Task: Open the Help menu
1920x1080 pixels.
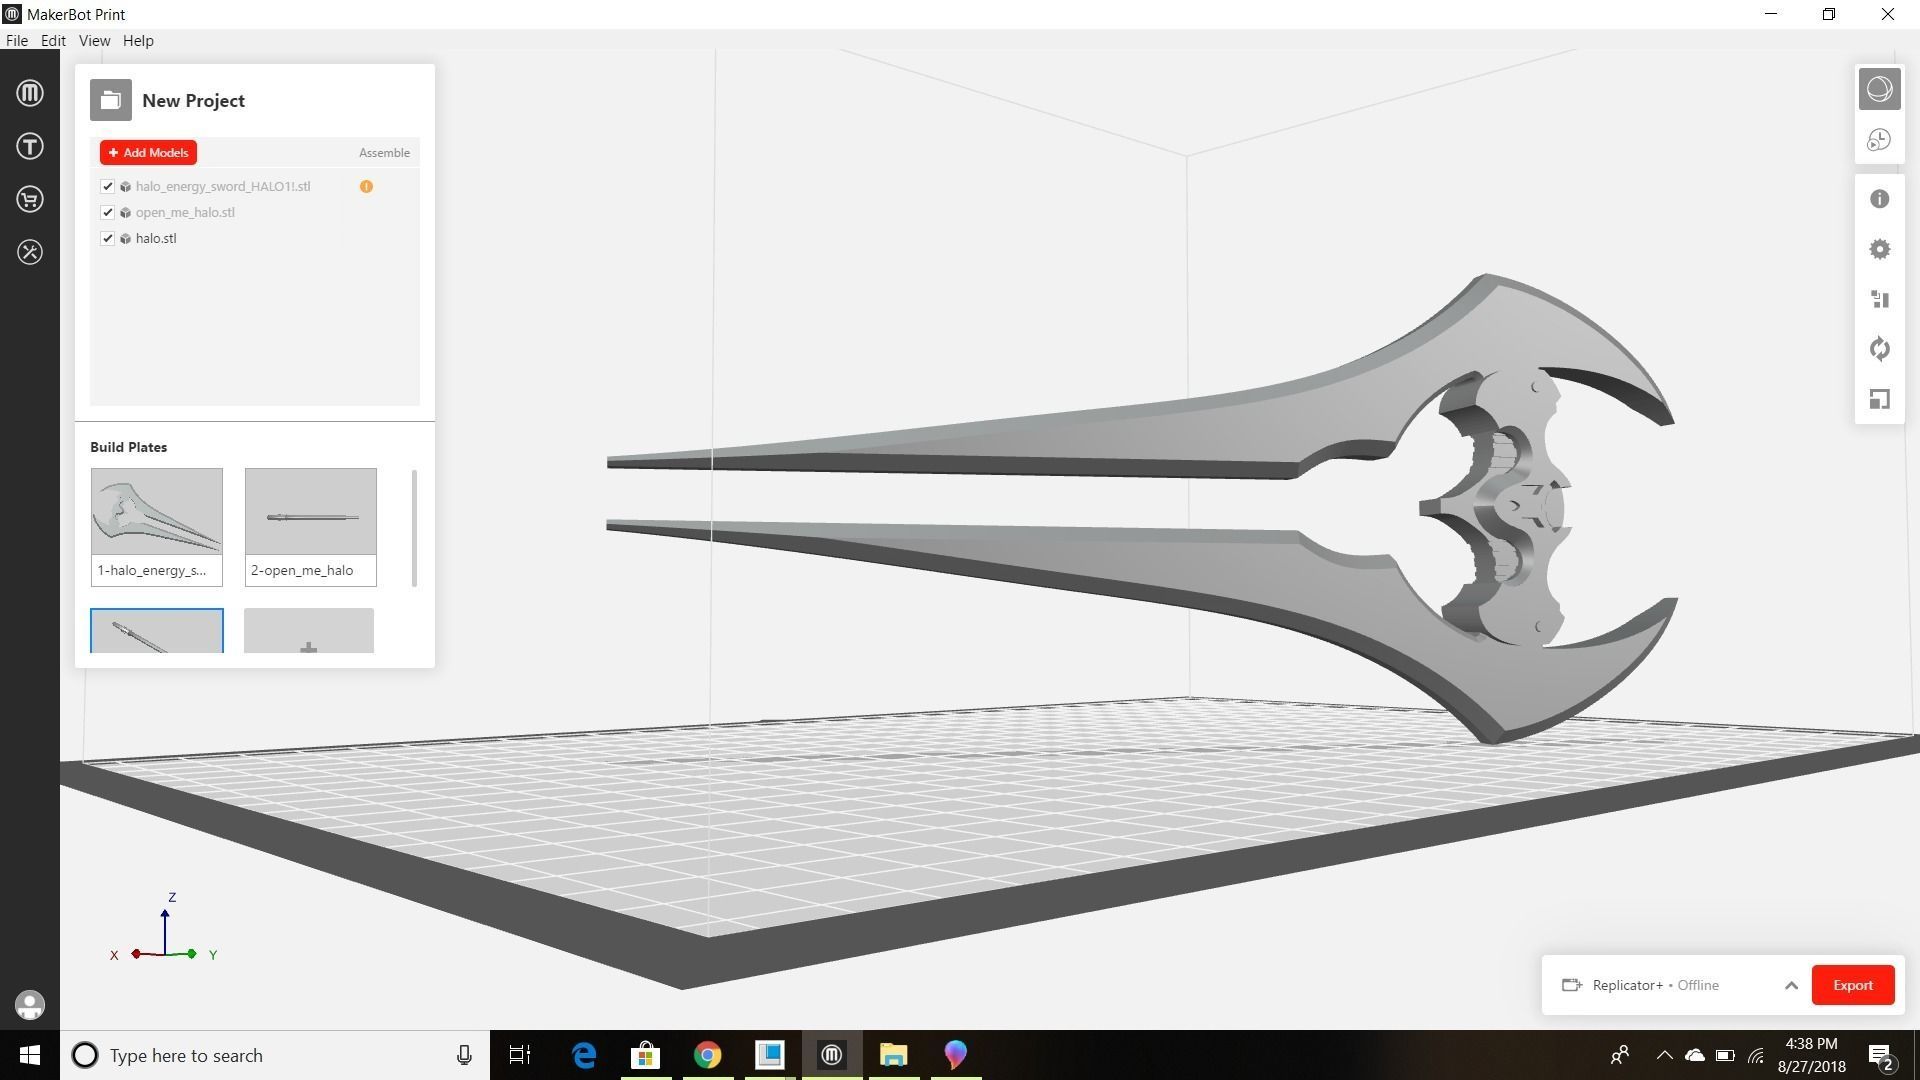Action: (138, 41)
